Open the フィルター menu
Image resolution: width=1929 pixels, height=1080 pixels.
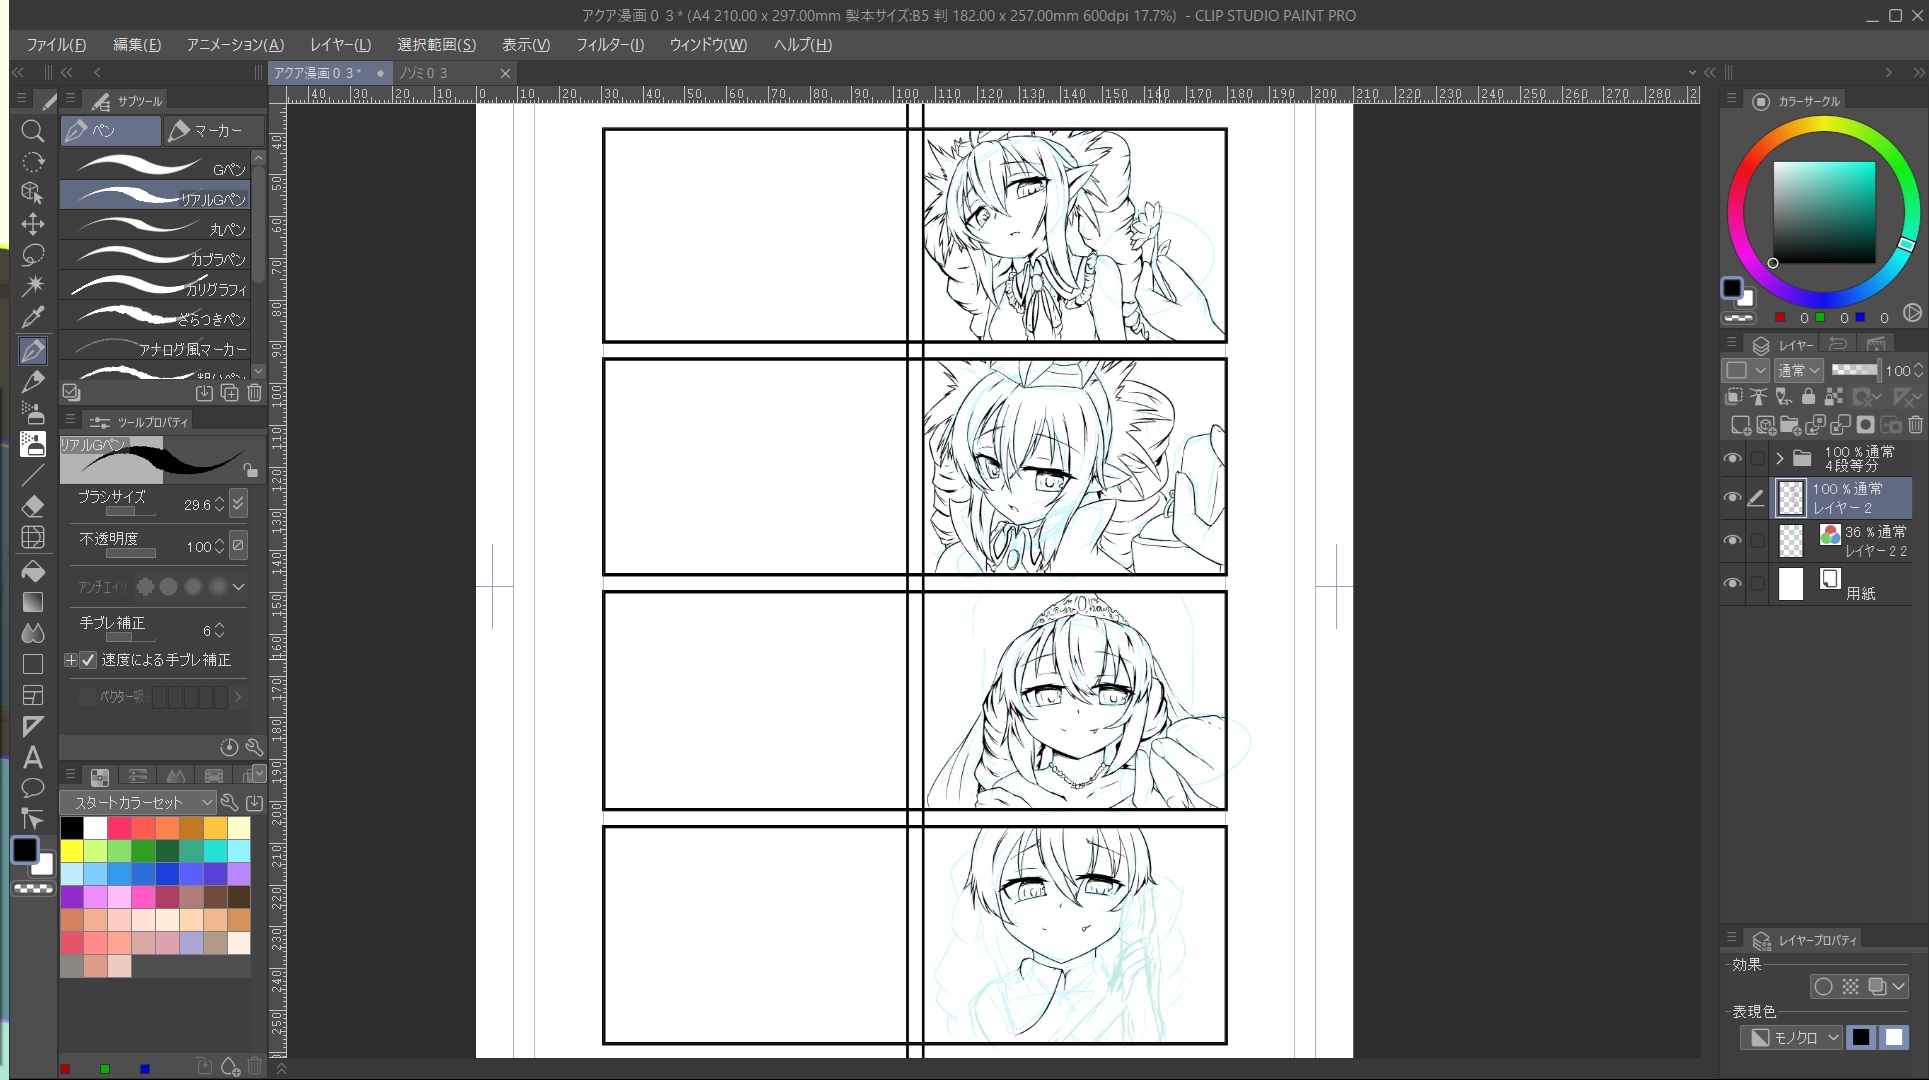[609, 45]
